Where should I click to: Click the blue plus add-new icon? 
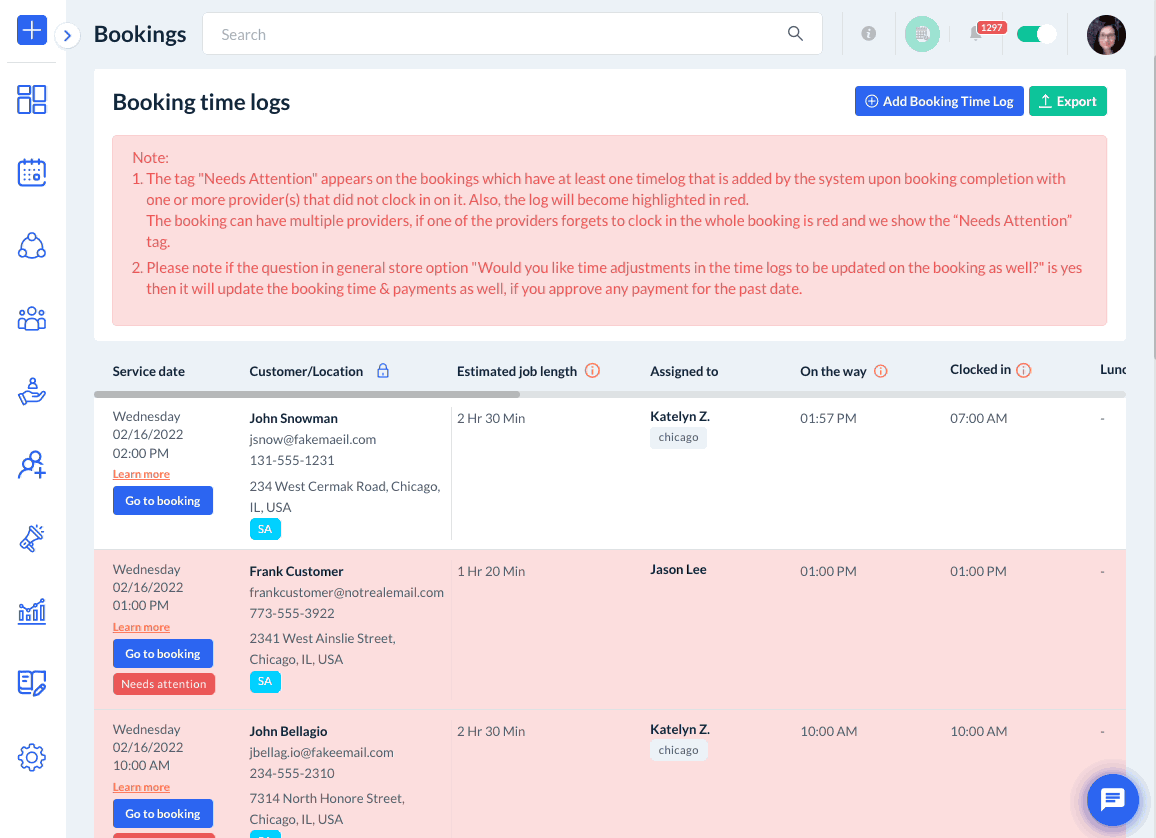32,30
